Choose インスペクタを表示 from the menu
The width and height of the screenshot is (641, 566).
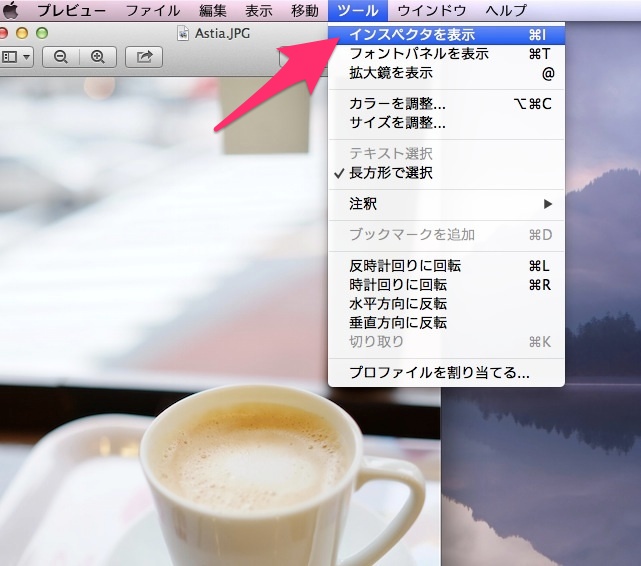click(446, 35)
